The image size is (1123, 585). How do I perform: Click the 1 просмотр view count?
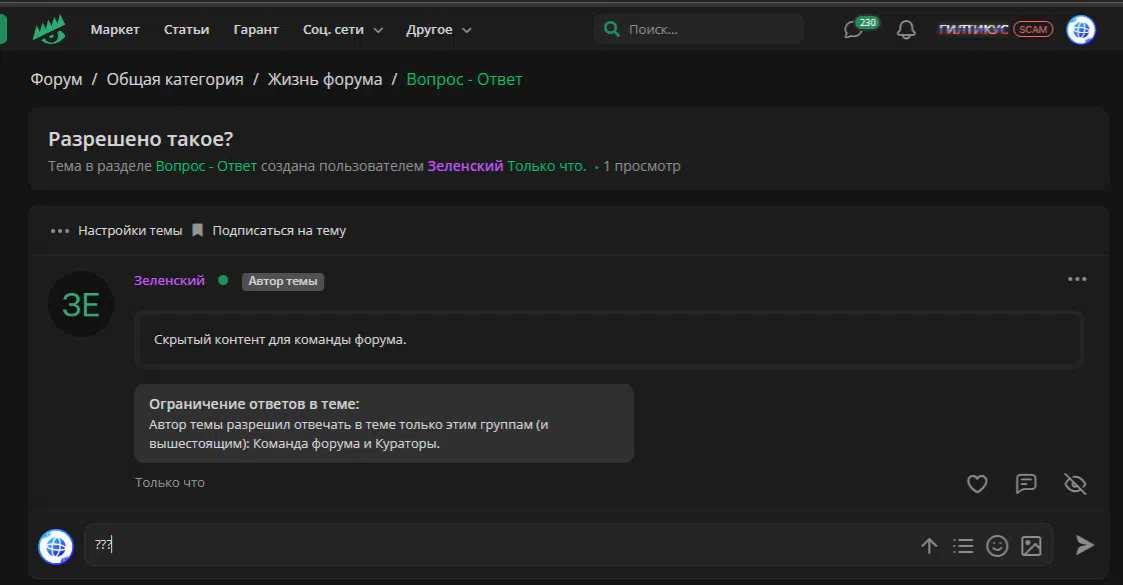coord(642,166)
